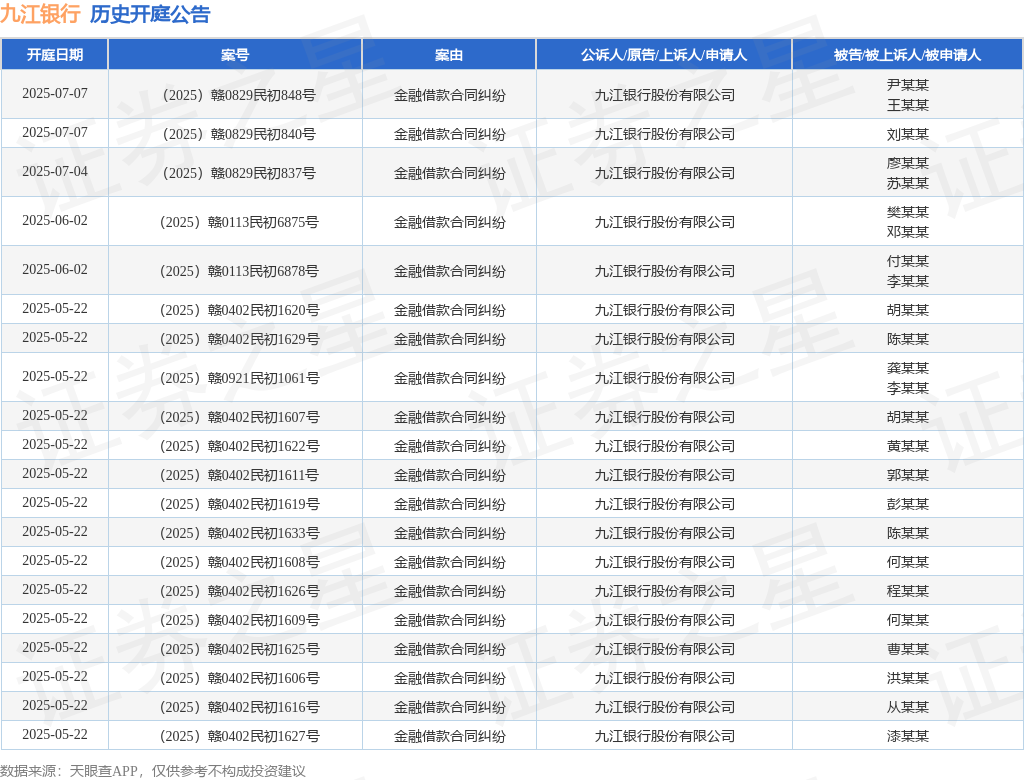Select the 案号 column header

pyautogui.click(x=235, y=55)
